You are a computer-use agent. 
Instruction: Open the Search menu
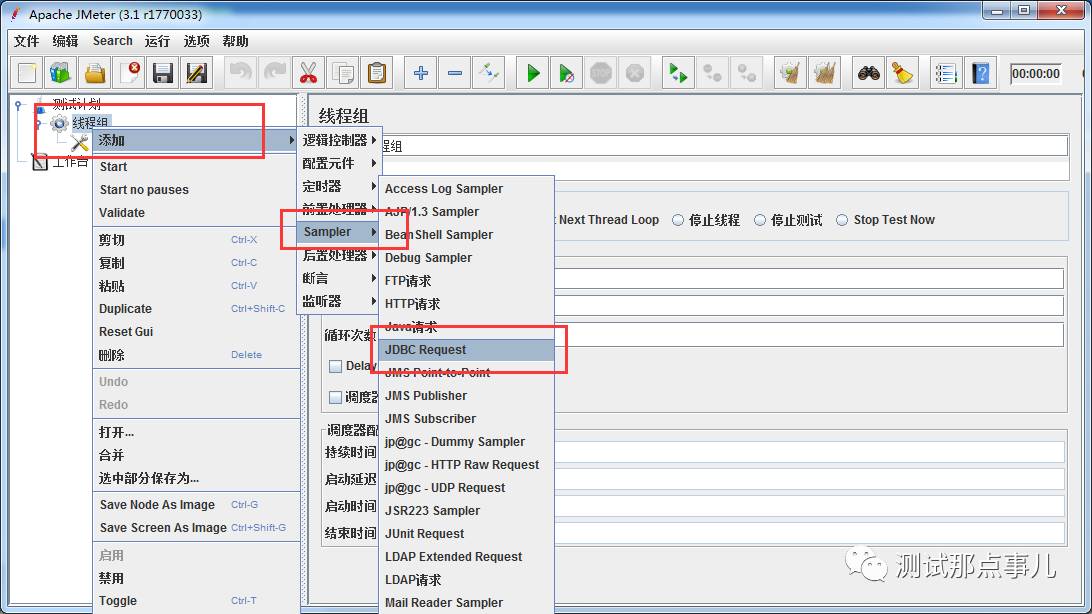(113, 41)
